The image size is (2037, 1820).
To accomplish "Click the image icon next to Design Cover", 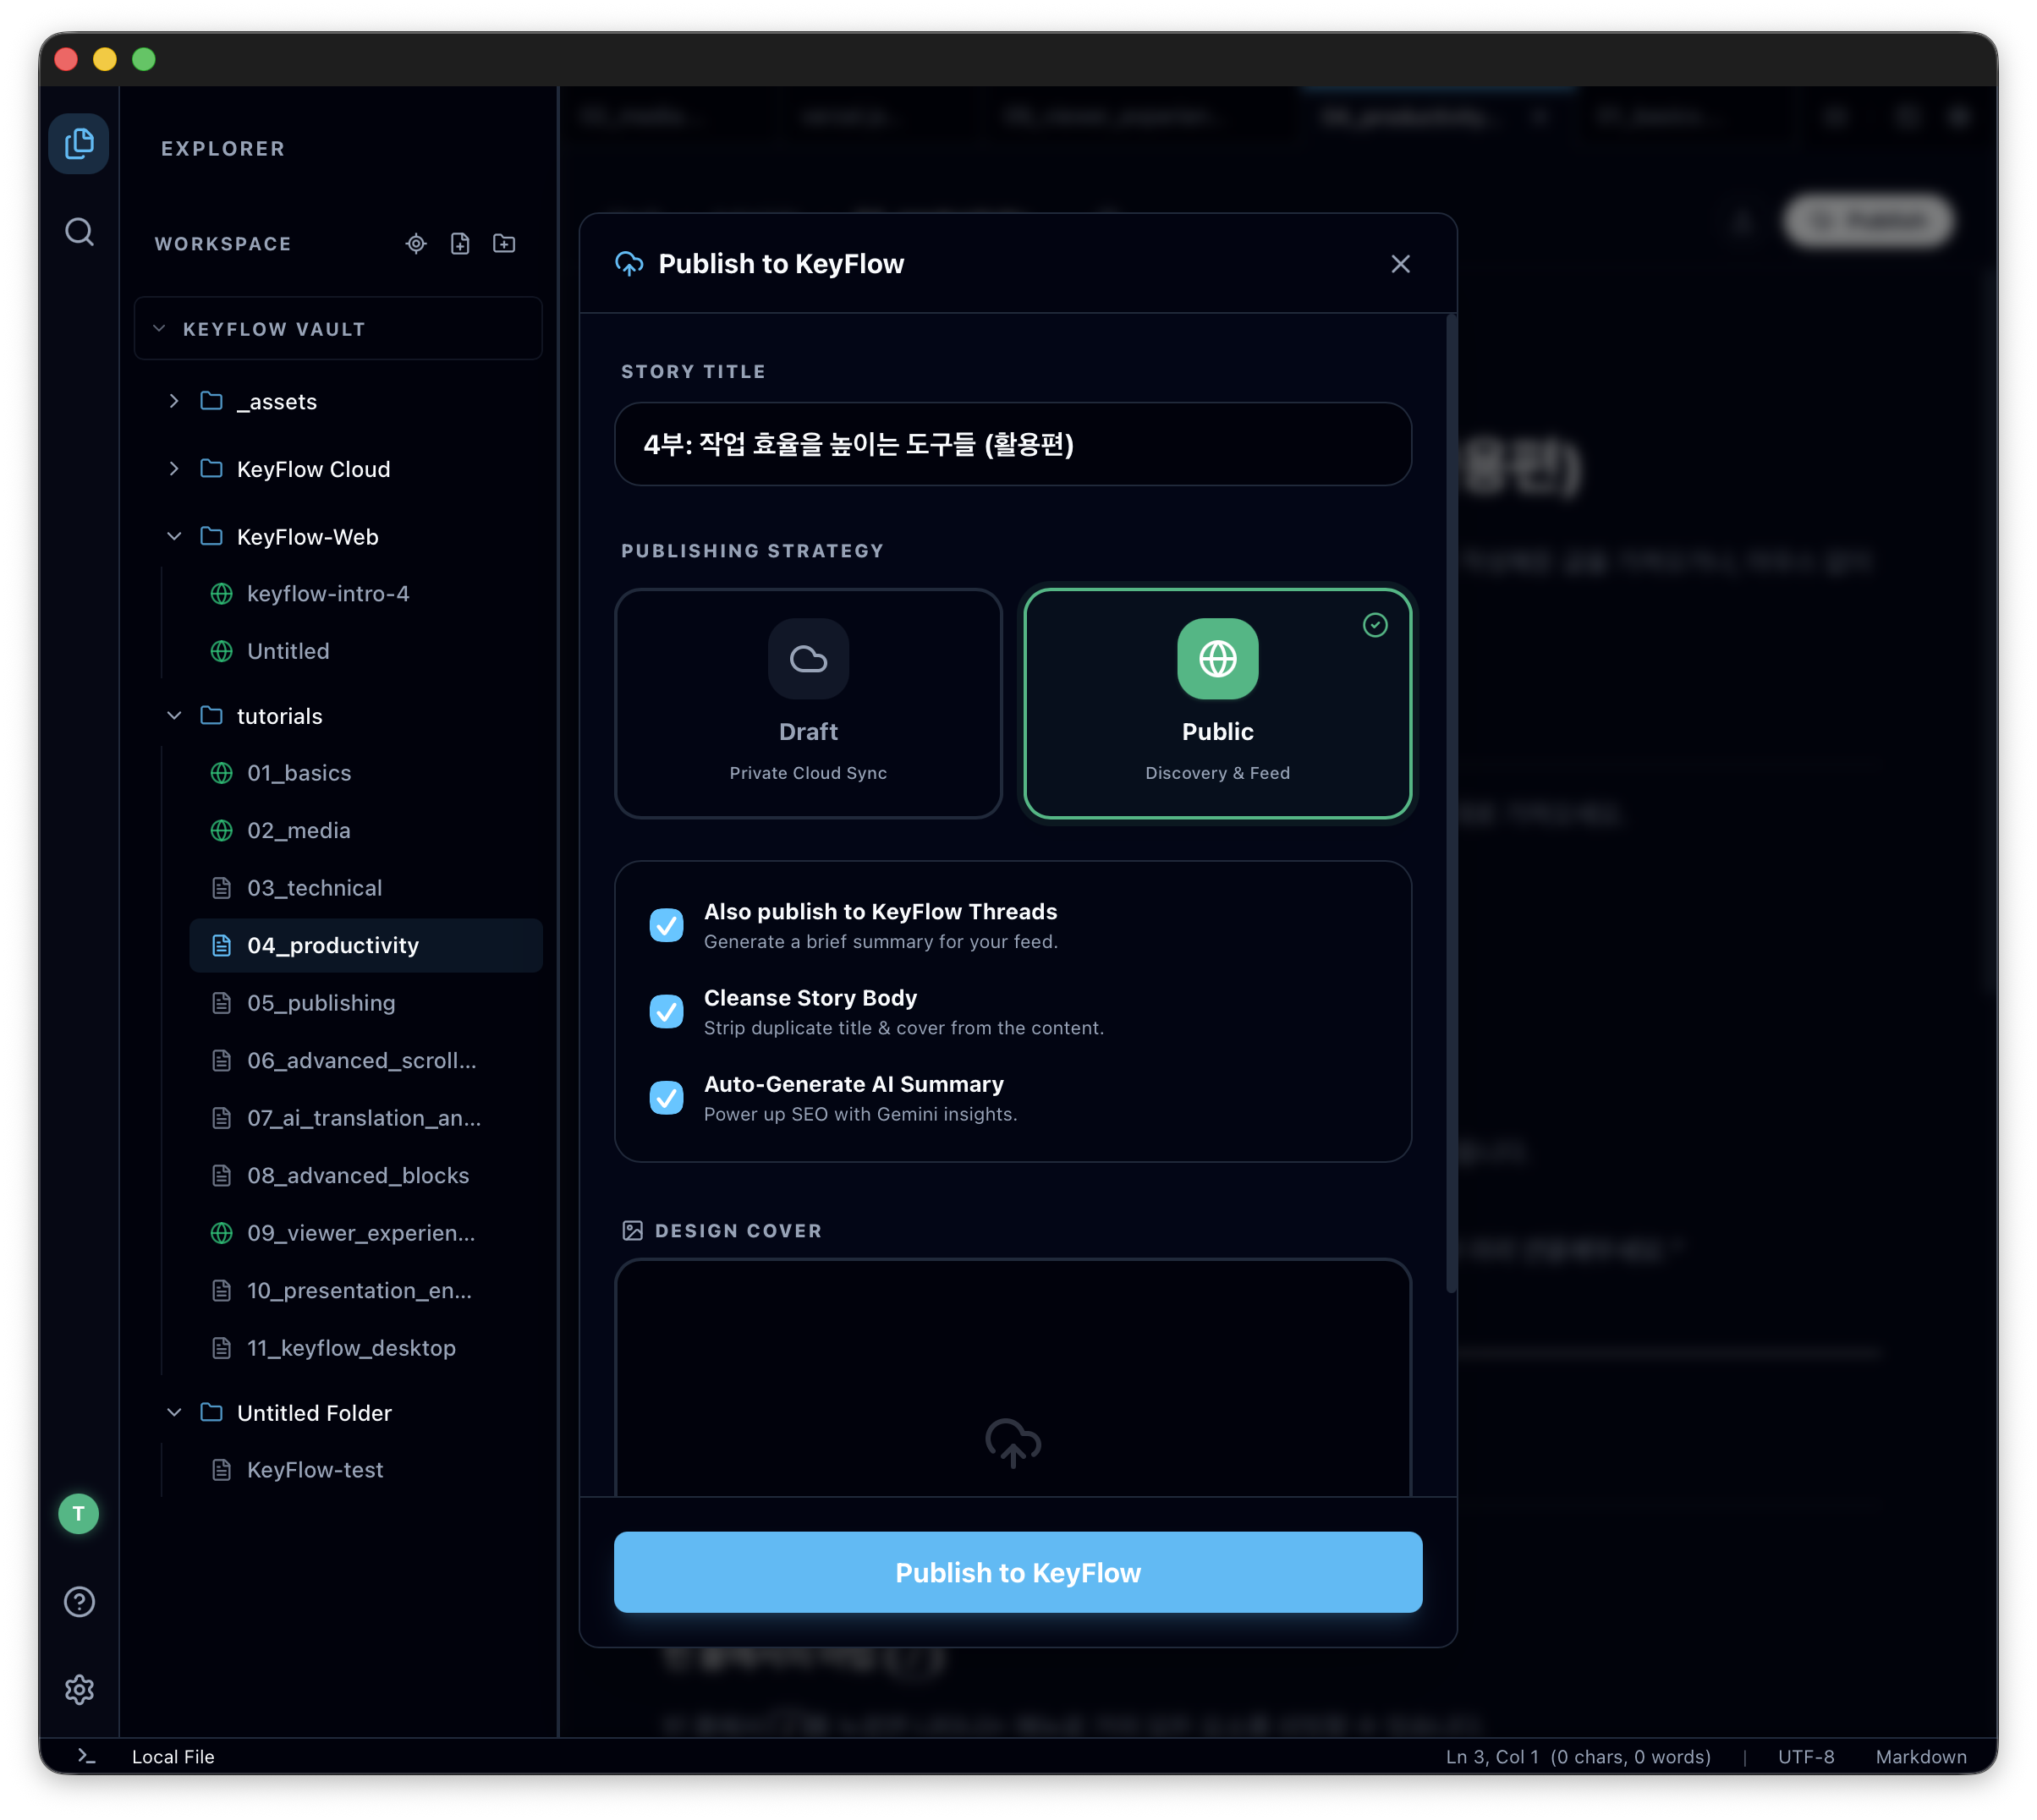I will (632, 1231).
